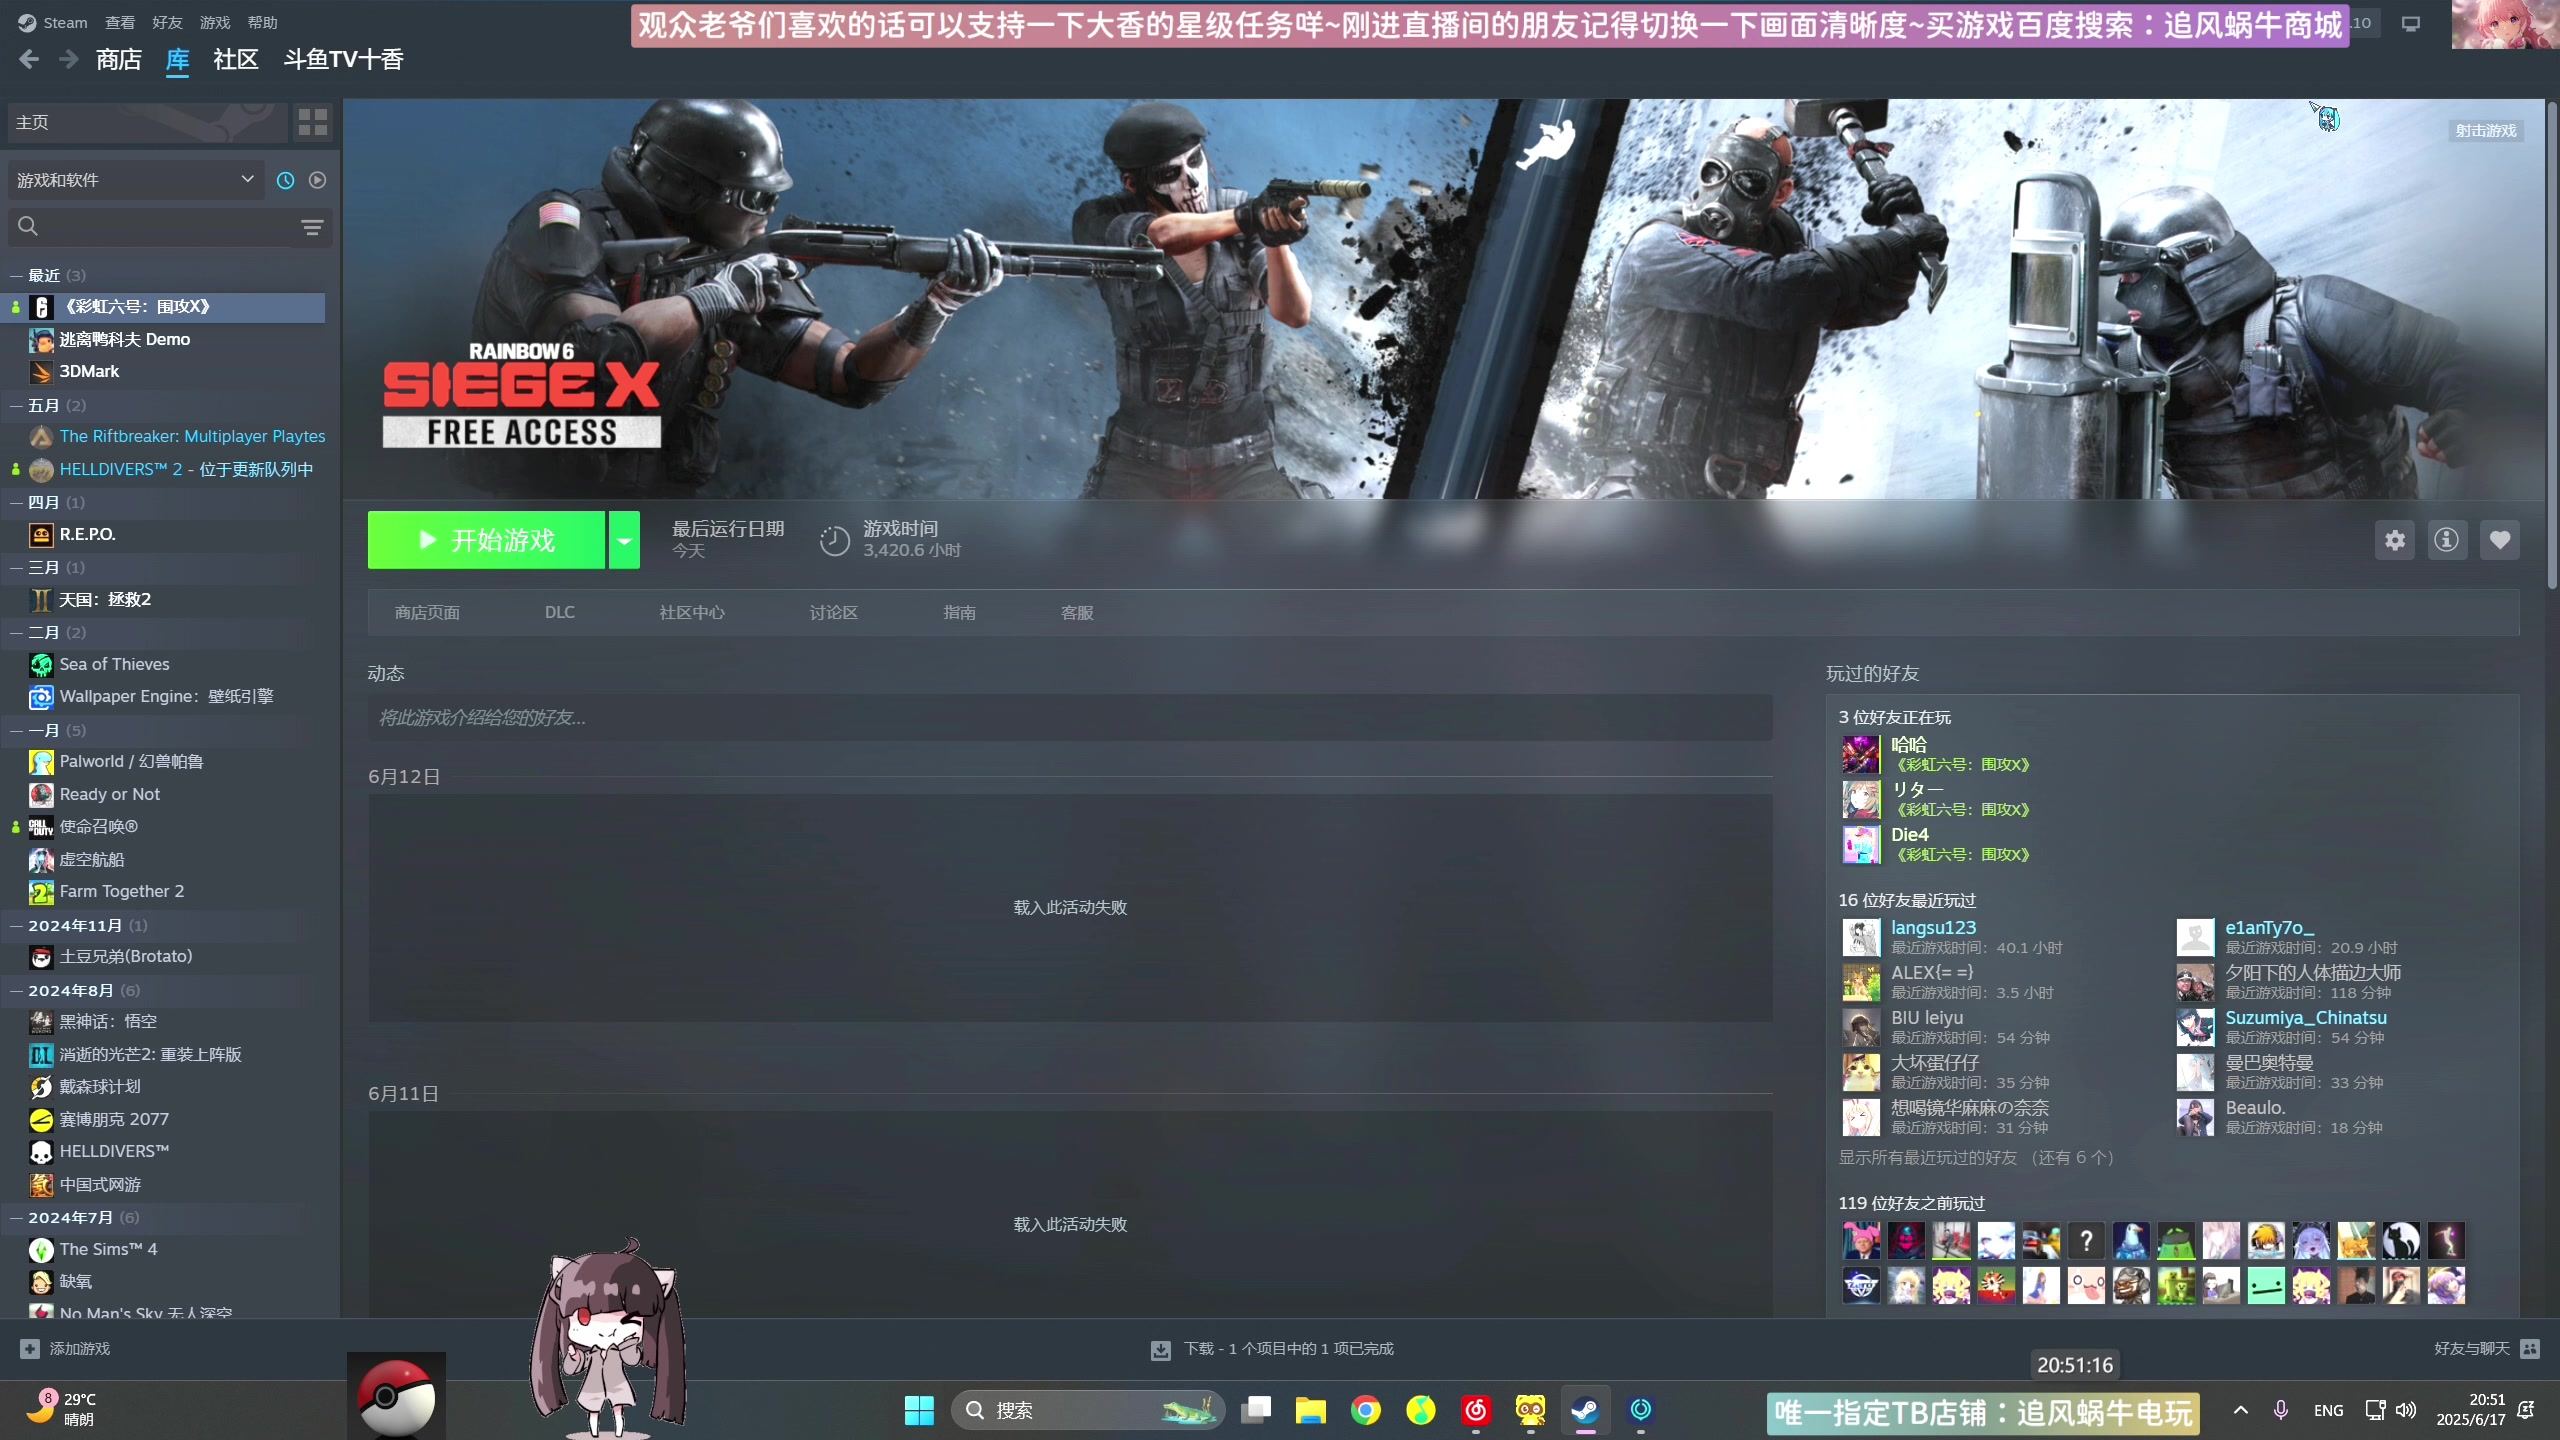Click friend Die4 avatar
This screenshot has height=1440, width=2560.
click(x=1861, y=844)
